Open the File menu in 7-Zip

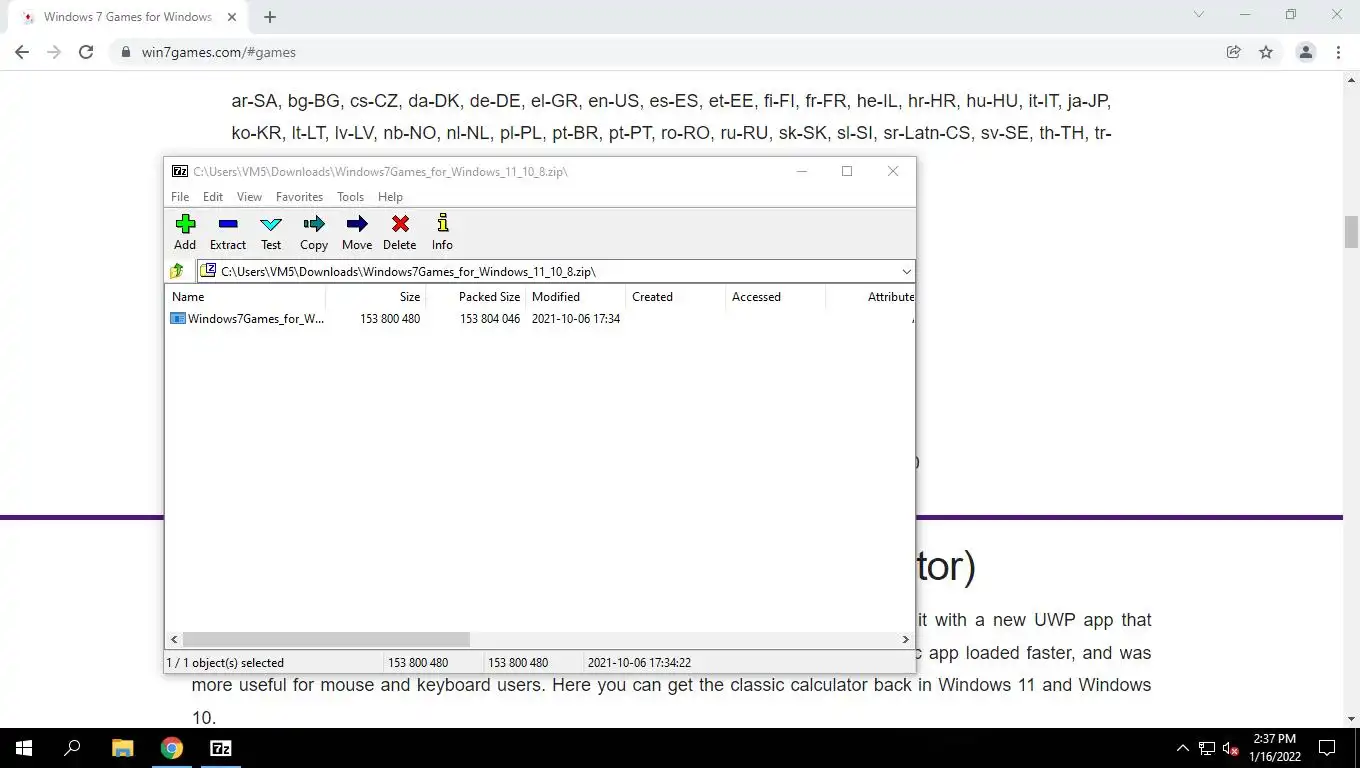point(180,197)
